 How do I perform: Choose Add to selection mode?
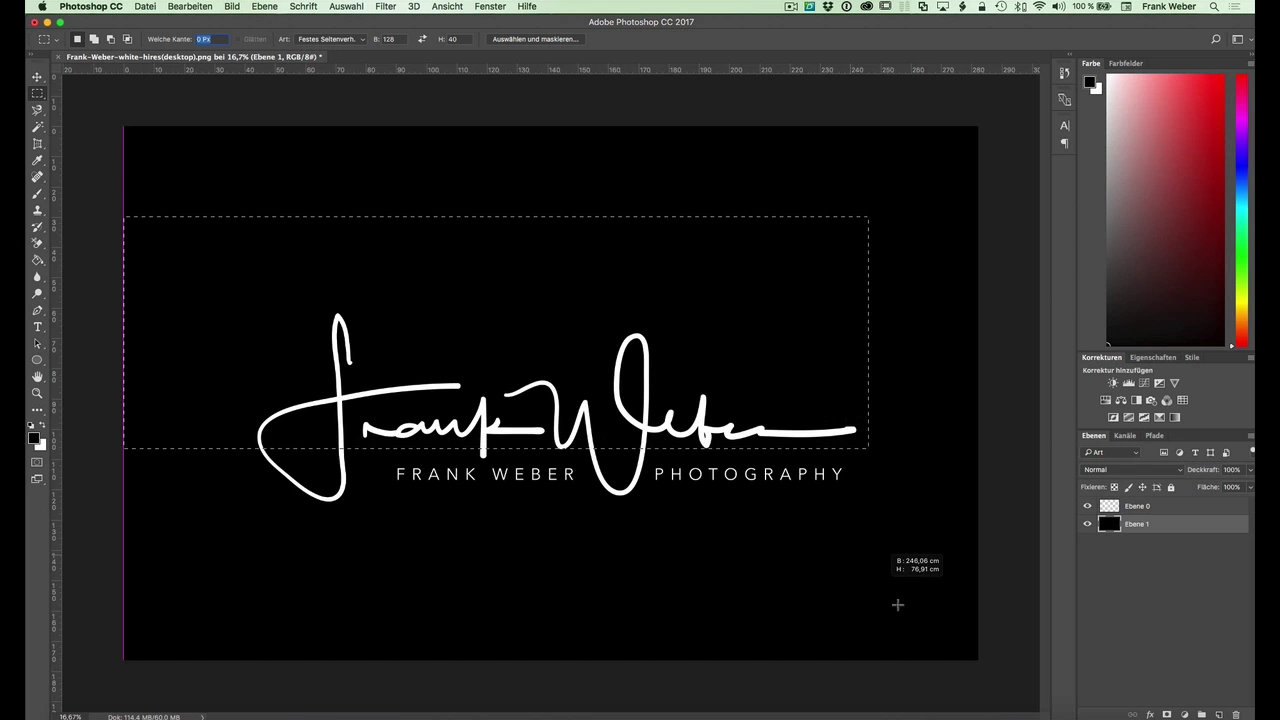tap(94, 39)
